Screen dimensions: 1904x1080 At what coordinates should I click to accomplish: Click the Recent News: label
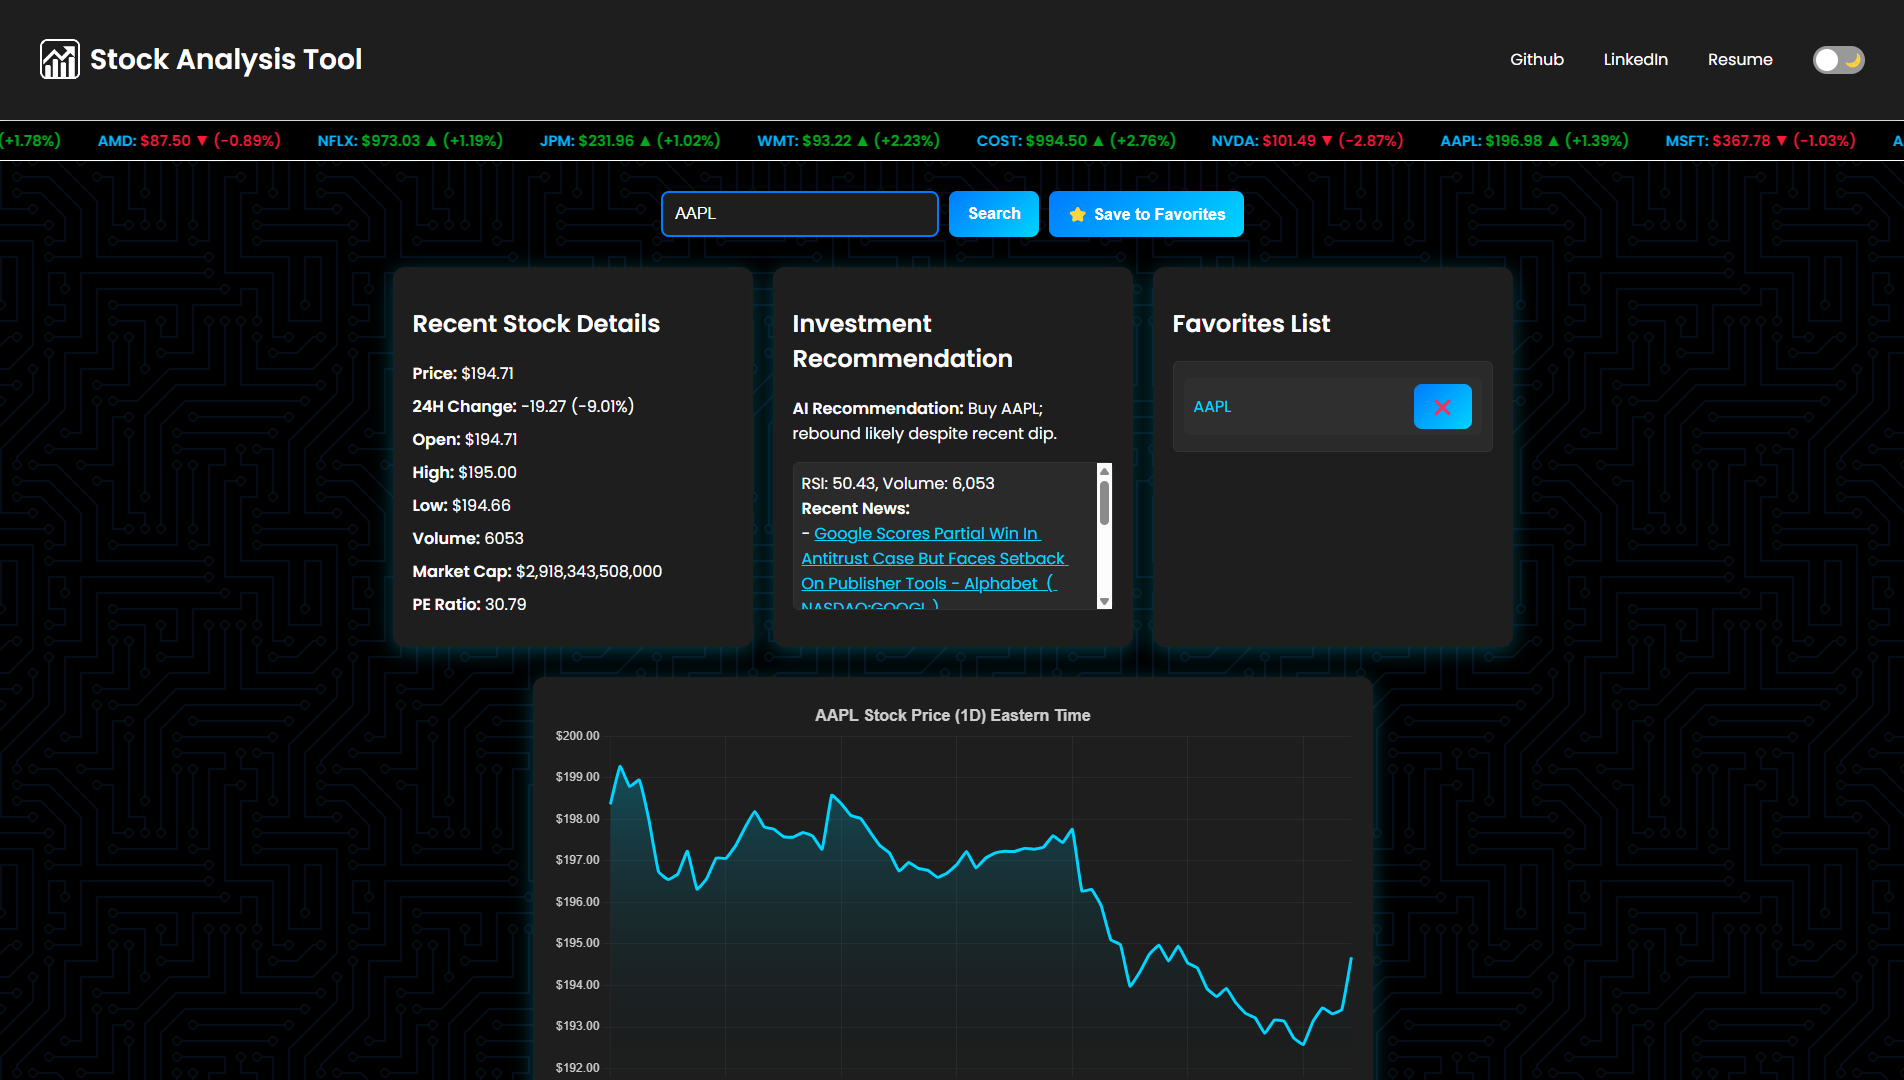point(856,508)
